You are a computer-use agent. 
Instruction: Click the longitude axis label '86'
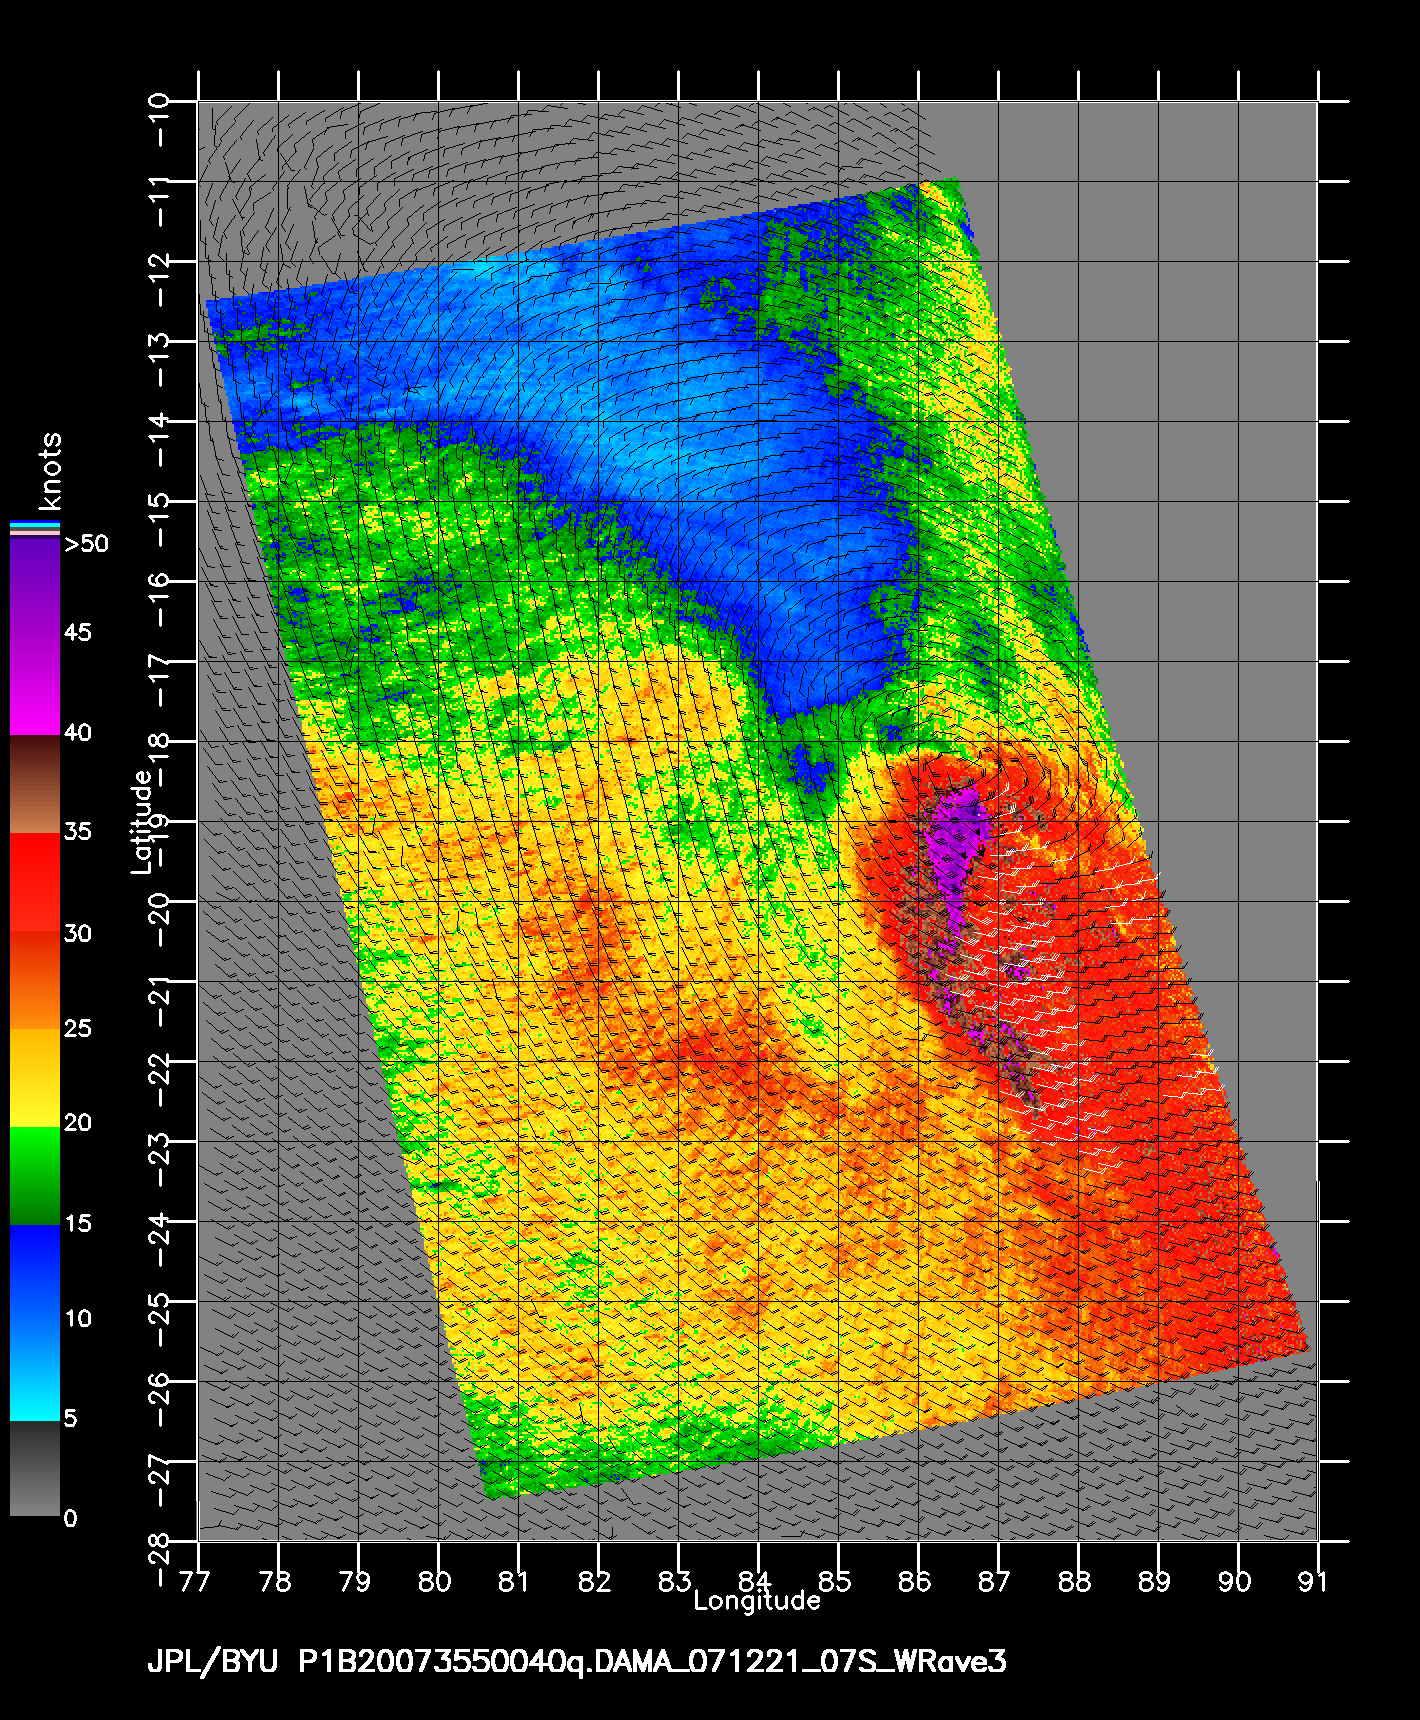[x=915, y=1582]
